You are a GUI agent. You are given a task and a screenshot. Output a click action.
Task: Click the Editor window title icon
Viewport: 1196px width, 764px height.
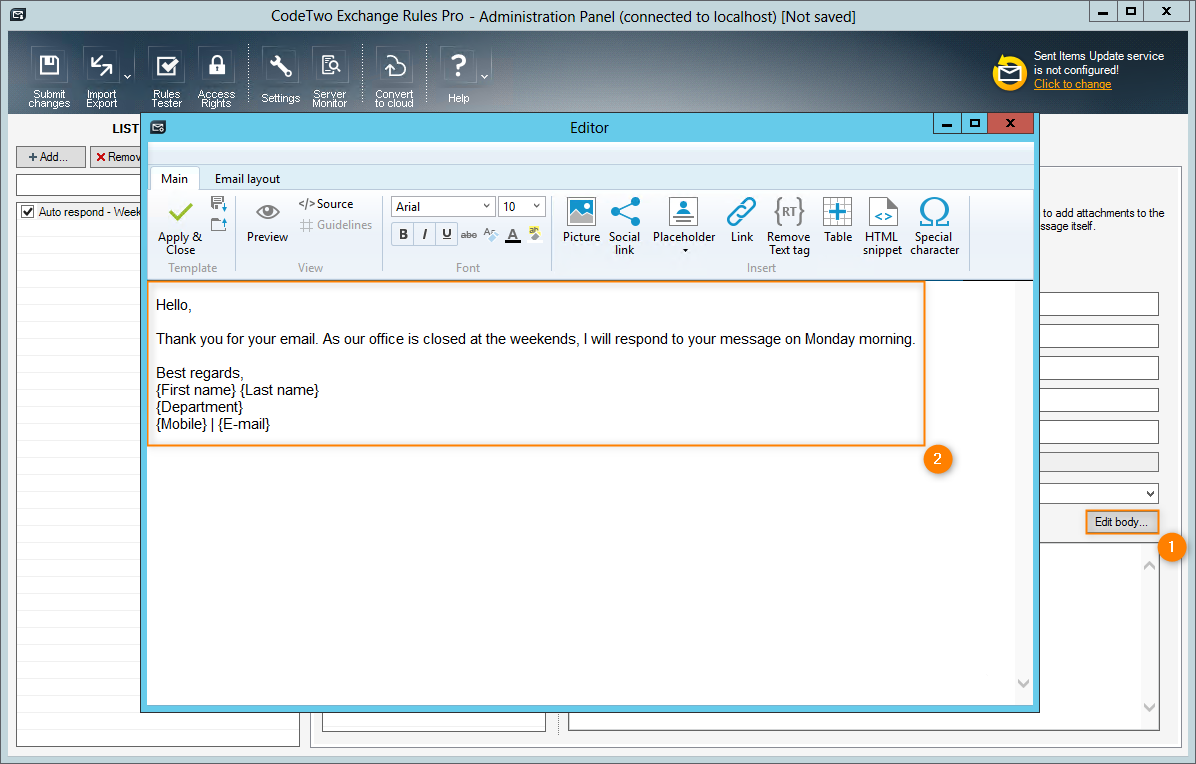click(x=158, y=127)
